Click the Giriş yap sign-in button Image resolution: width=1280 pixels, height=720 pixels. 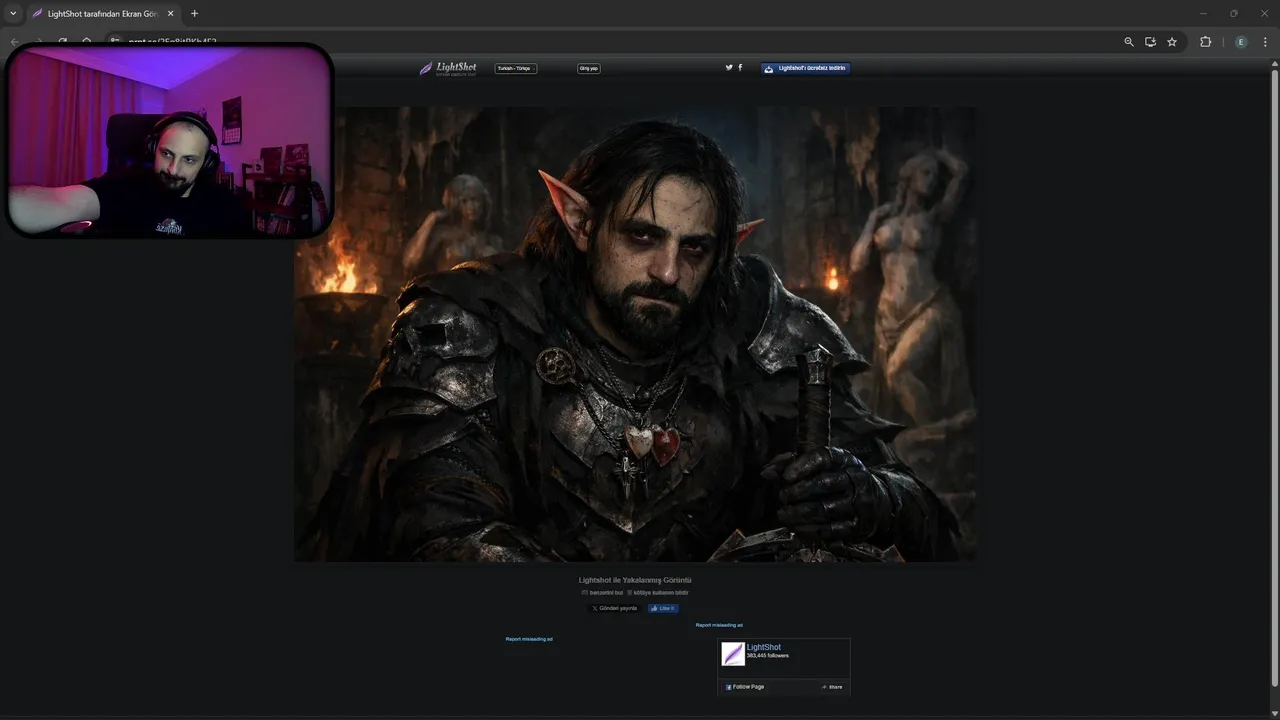[x=589, y=68]
